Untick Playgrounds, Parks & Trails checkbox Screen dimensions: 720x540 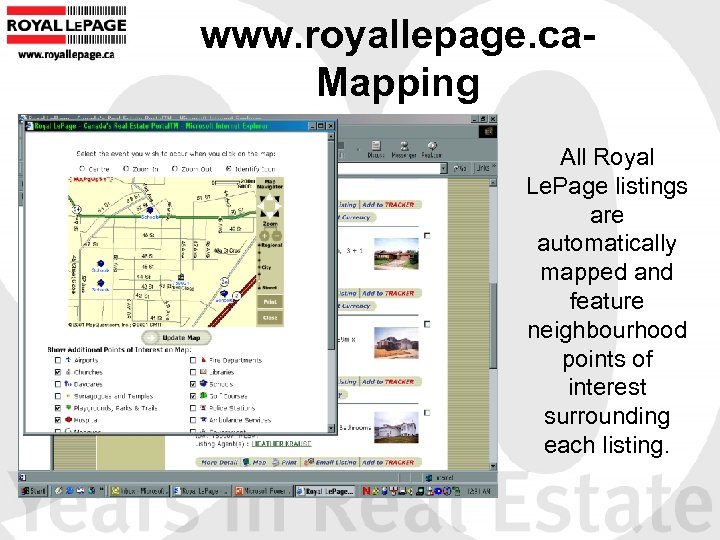coord(58,408)
